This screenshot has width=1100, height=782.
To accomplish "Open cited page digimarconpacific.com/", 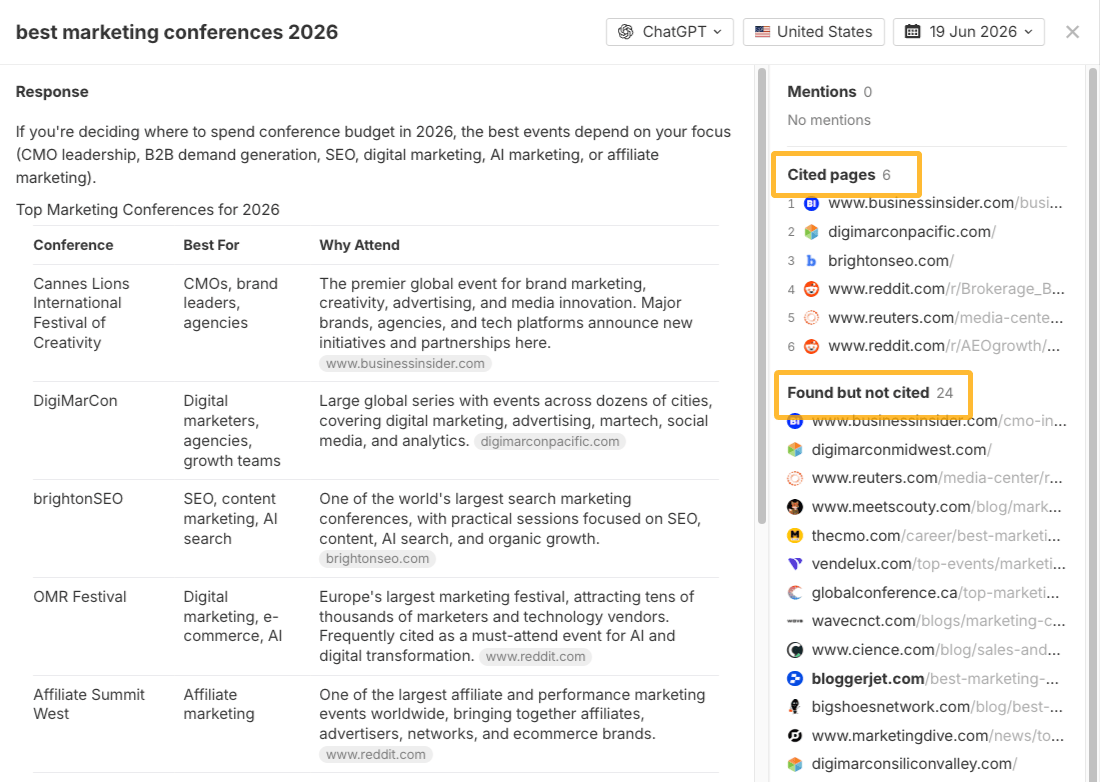I will (911, 232).
